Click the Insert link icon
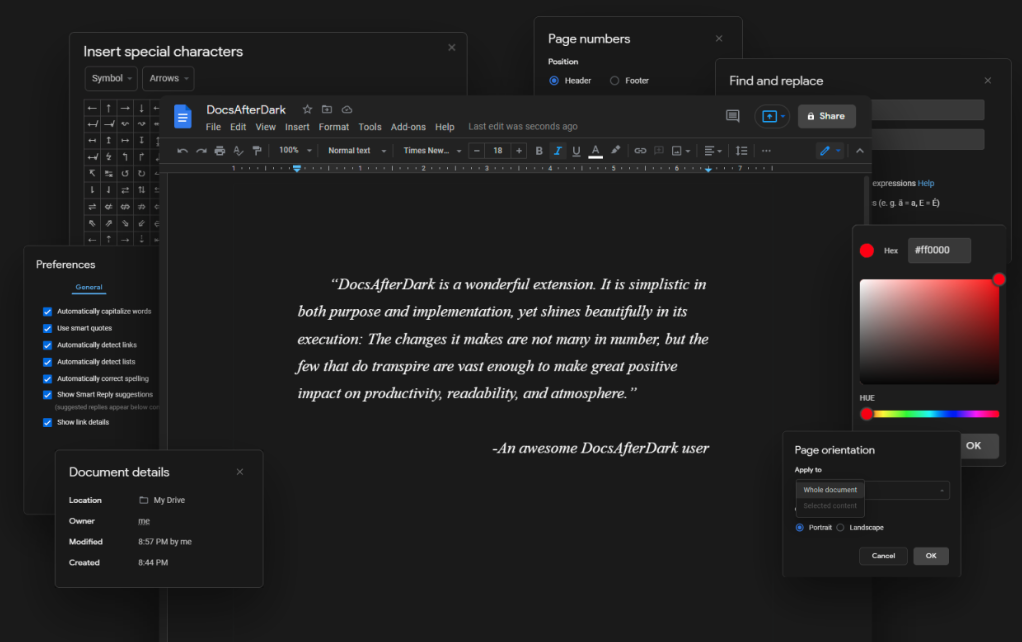The height and width of the screenshot is (642, 1022). point(640,151)
